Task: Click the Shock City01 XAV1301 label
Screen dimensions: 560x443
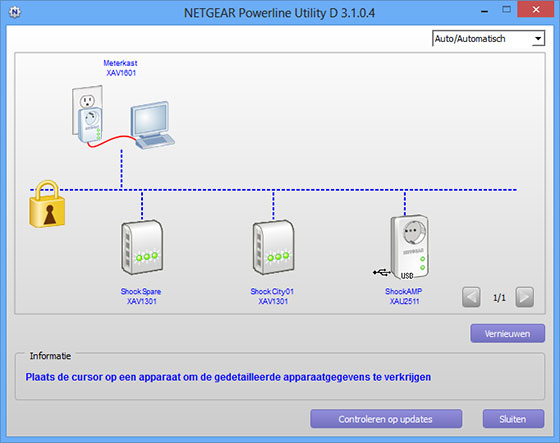Action: tap(272, 296)
